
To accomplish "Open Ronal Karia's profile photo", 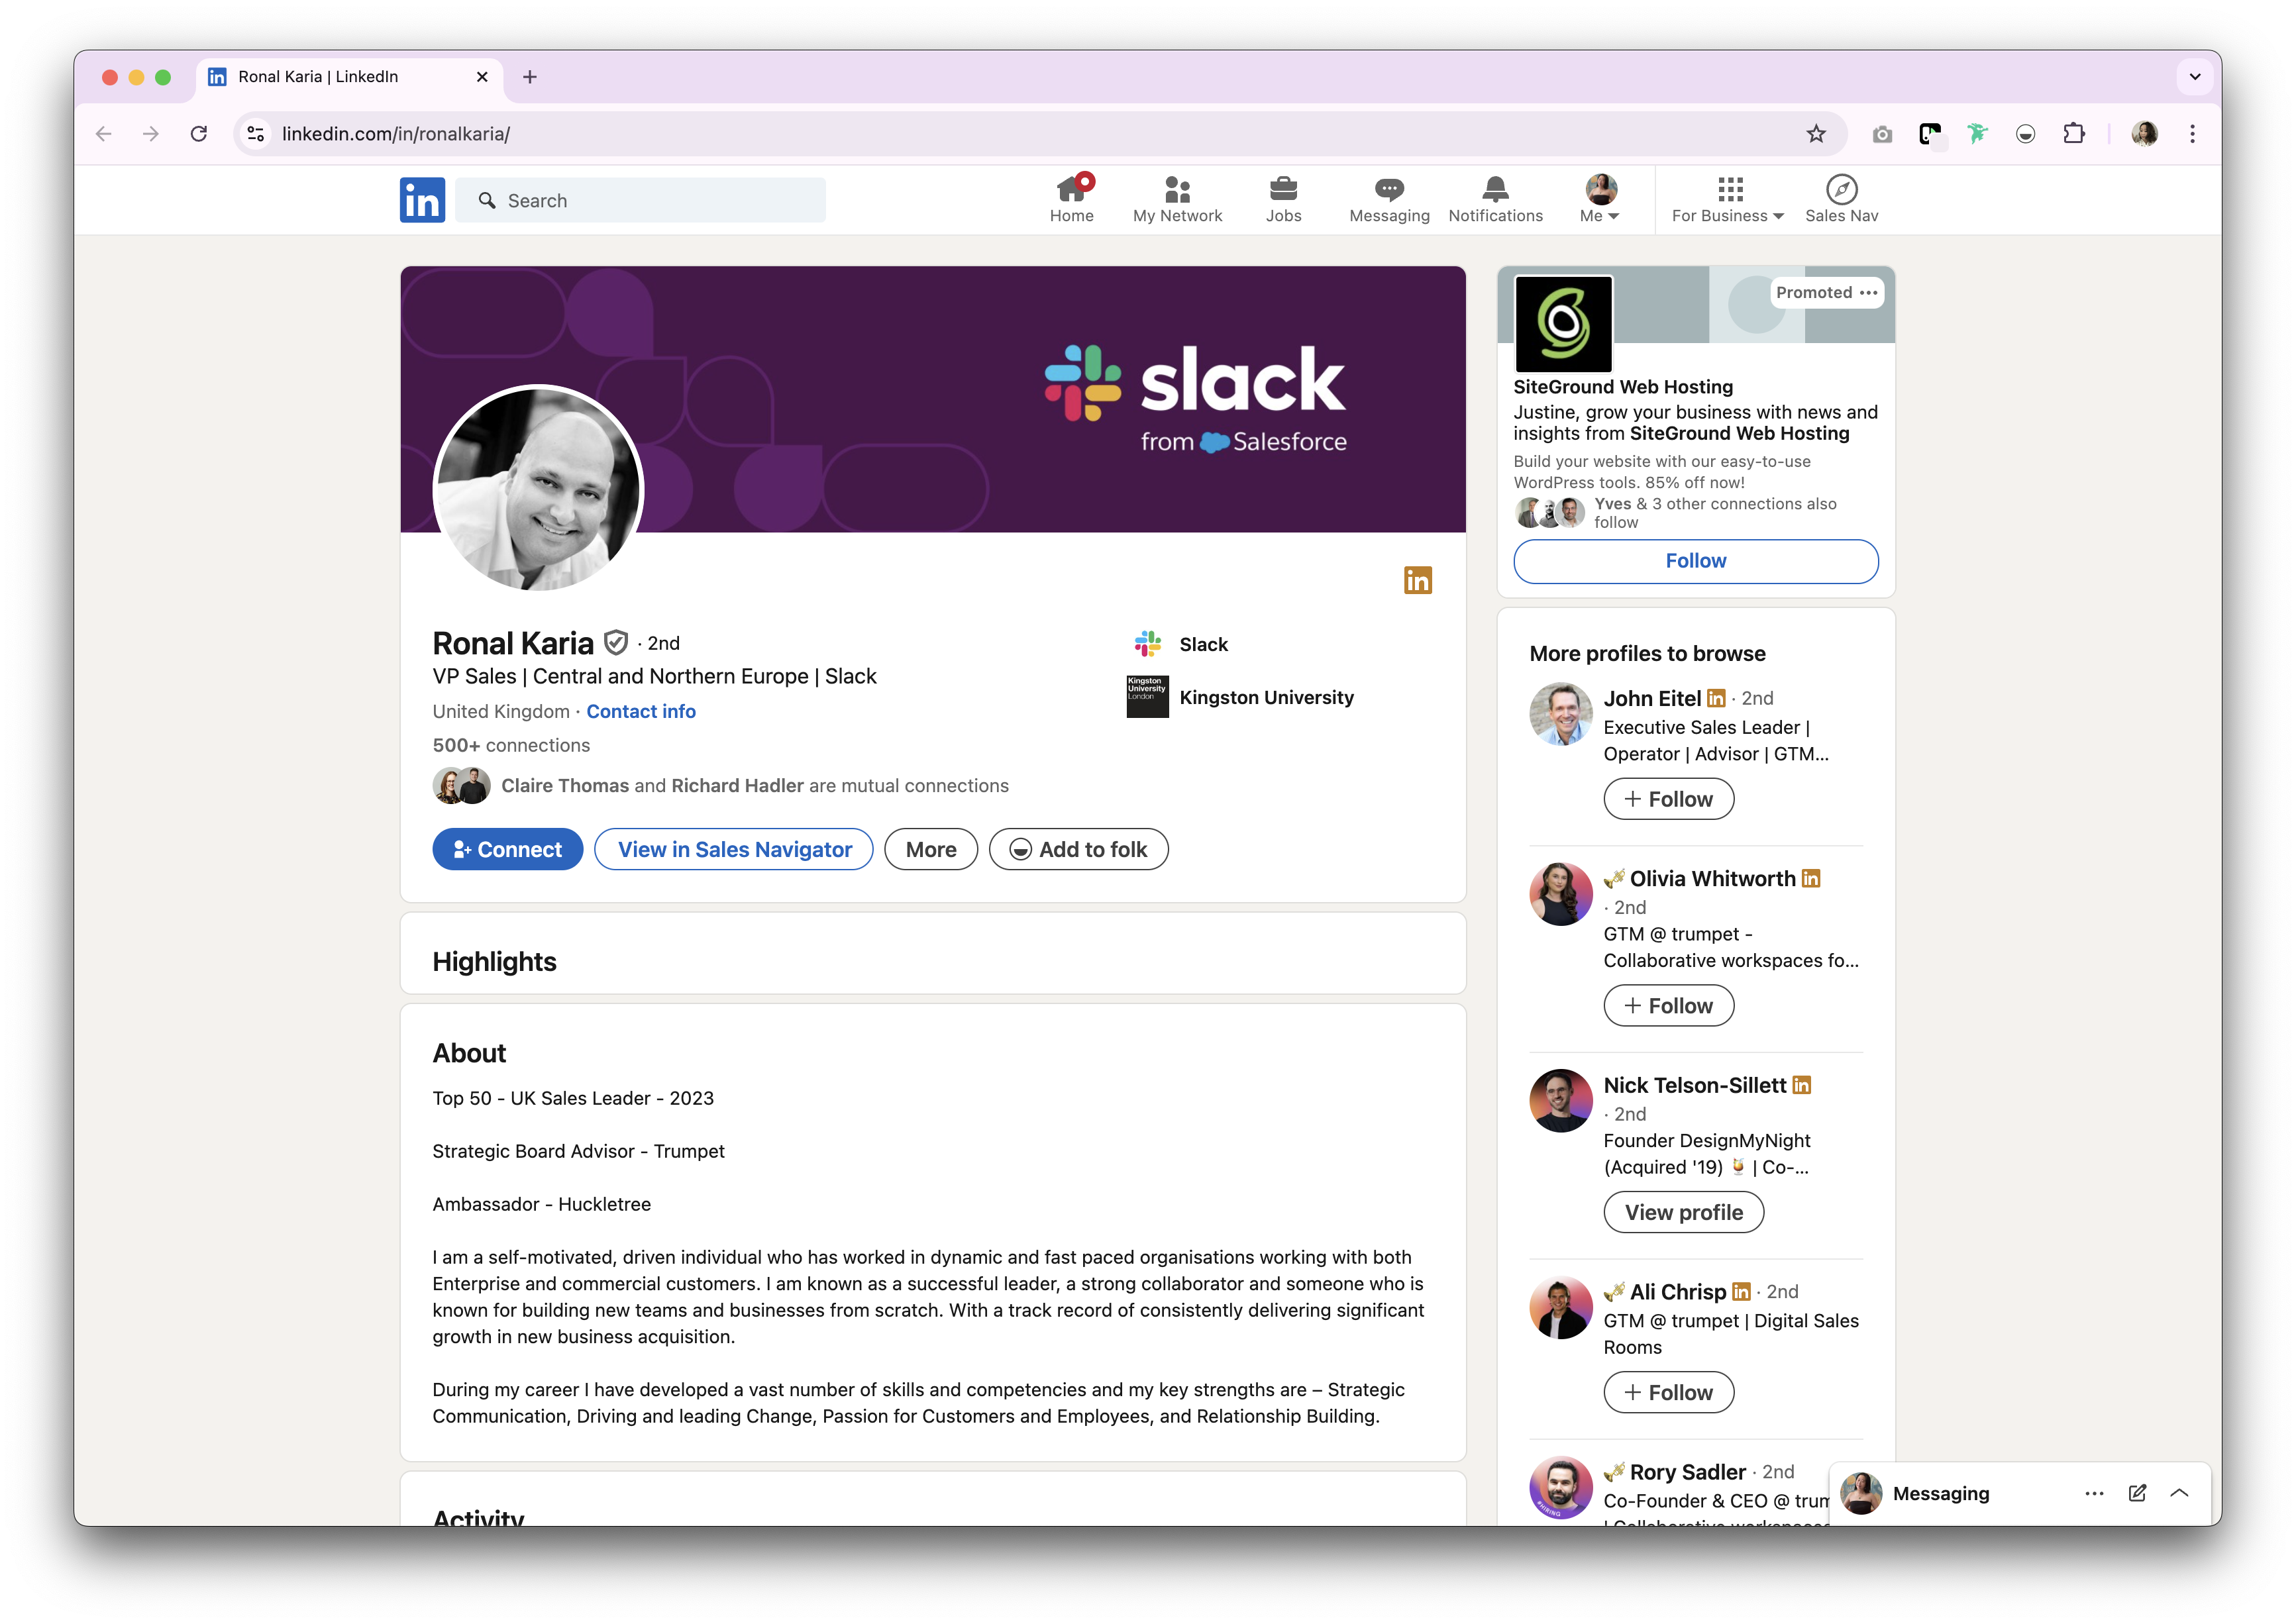I will click(x=538, y=490).
